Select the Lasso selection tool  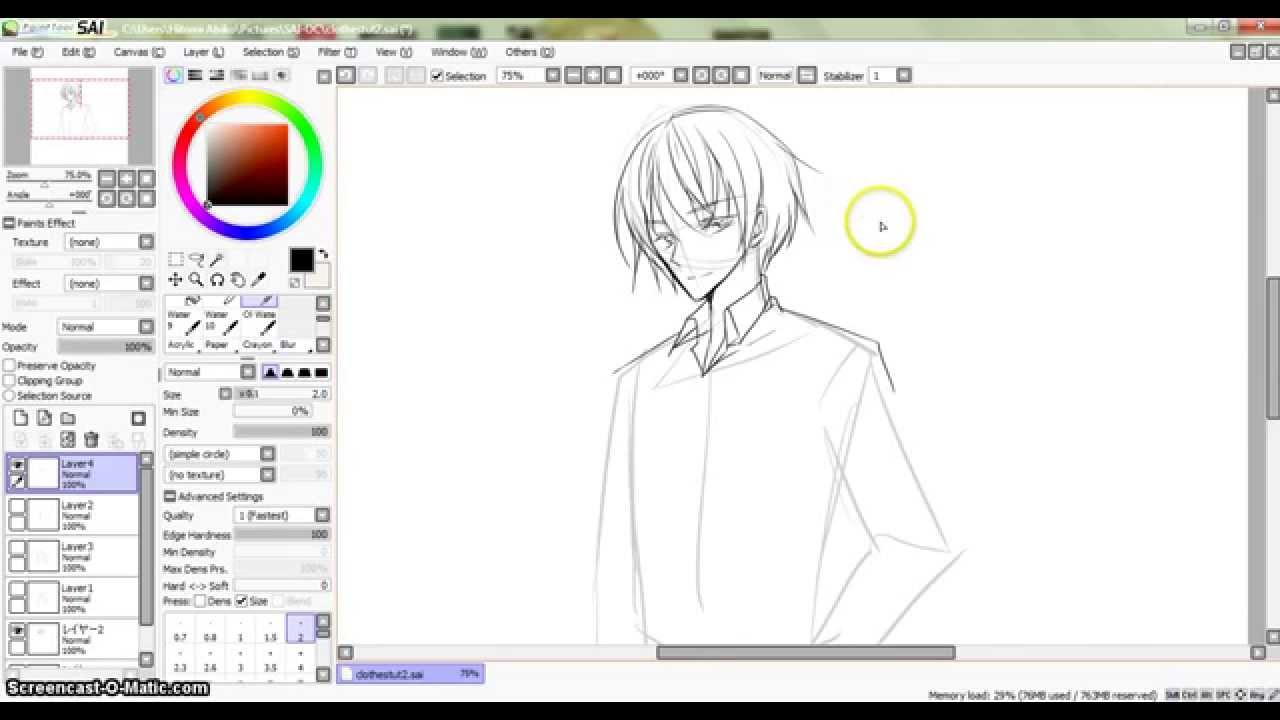[x=196, y=261]
